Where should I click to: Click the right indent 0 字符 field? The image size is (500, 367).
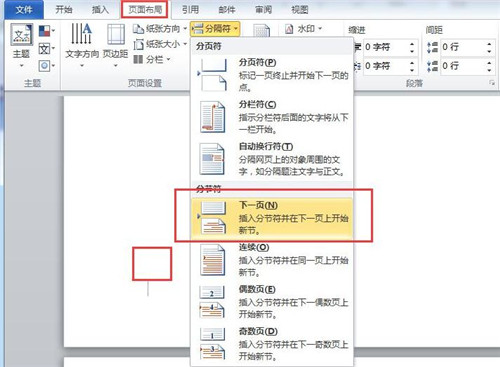click(385, 66)
